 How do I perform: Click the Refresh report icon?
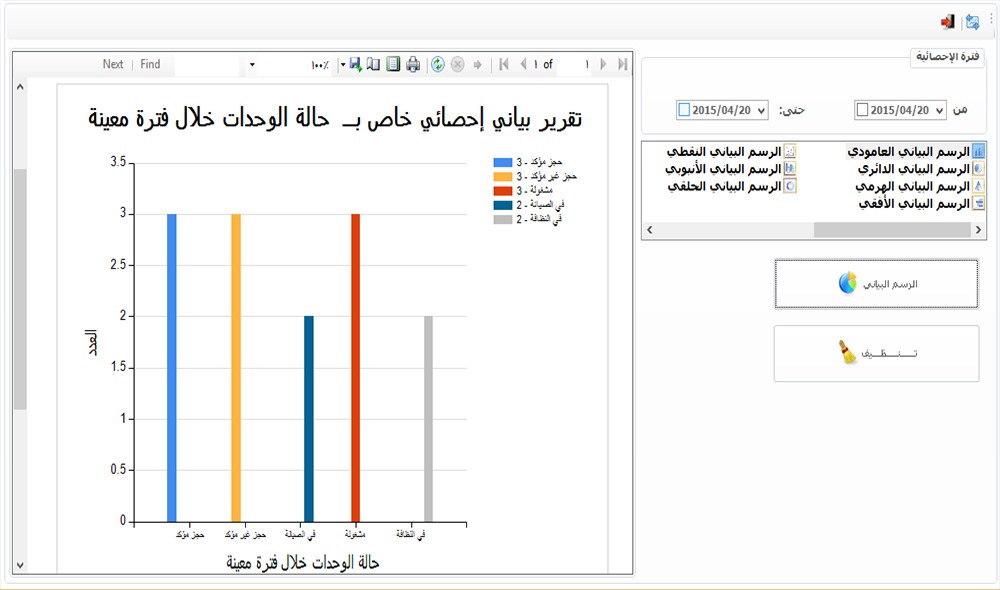[x=436, y=63]
